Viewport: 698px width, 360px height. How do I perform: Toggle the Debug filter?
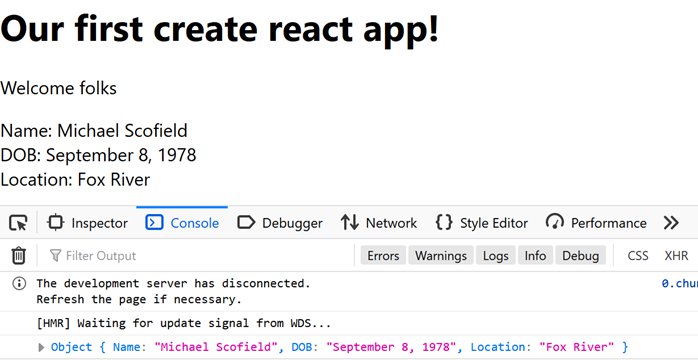[580, 256]
